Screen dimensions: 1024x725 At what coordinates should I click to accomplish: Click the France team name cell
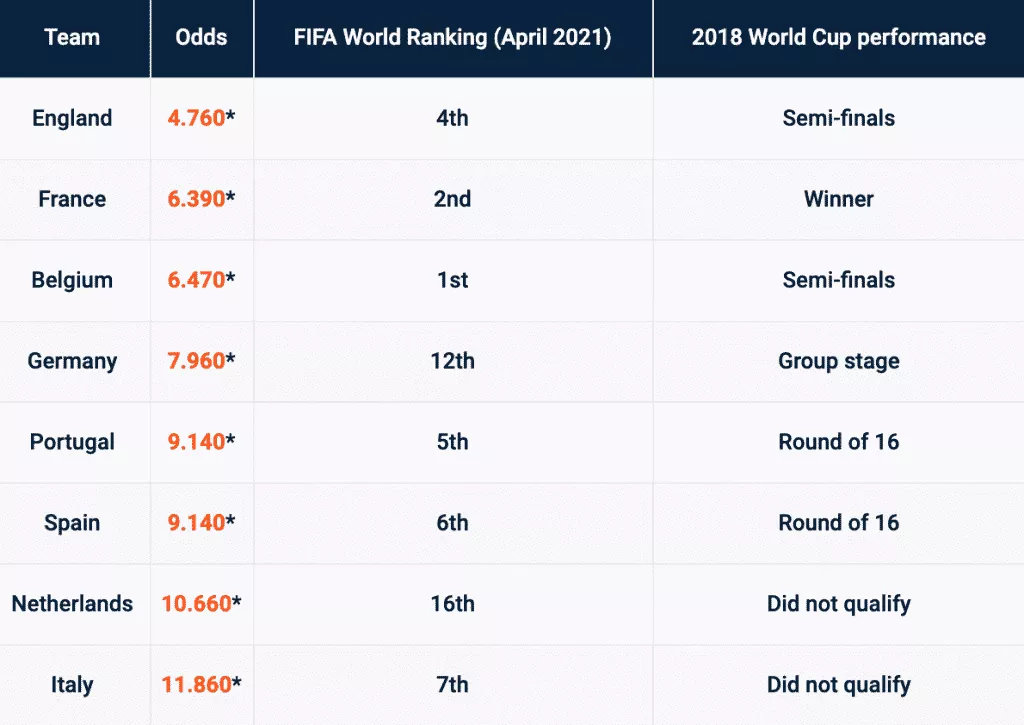point(72,199)
